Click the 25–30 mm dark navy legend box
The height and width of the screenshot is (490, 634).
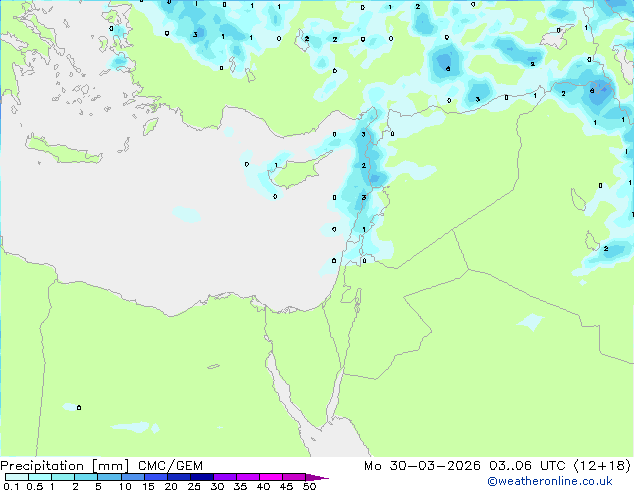point(201,477)
